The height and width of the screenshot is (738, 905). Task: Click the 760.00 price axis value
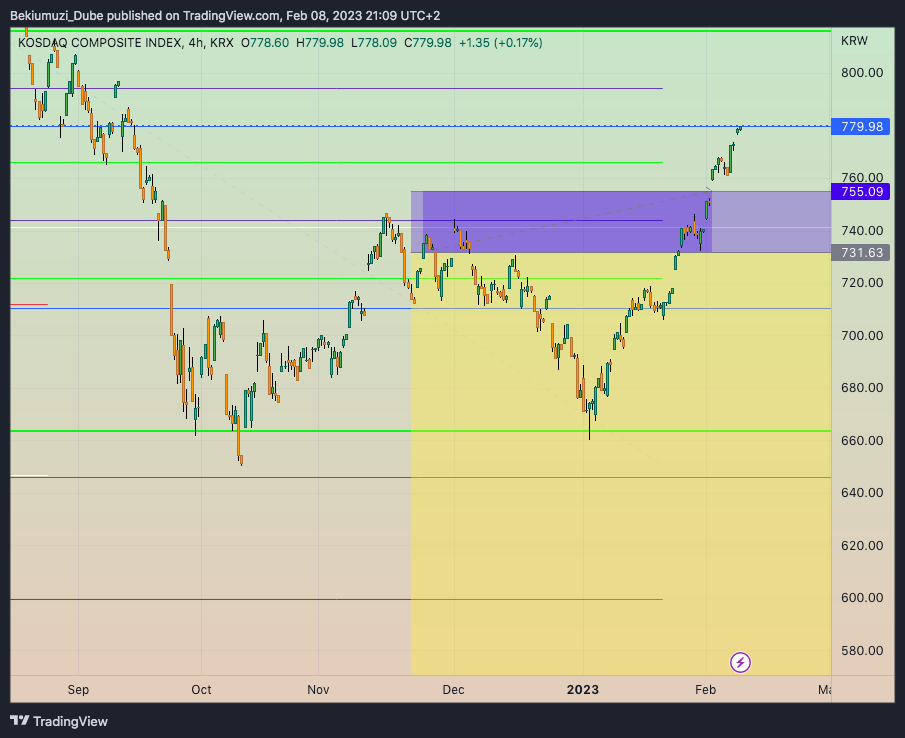pos(862,177)
